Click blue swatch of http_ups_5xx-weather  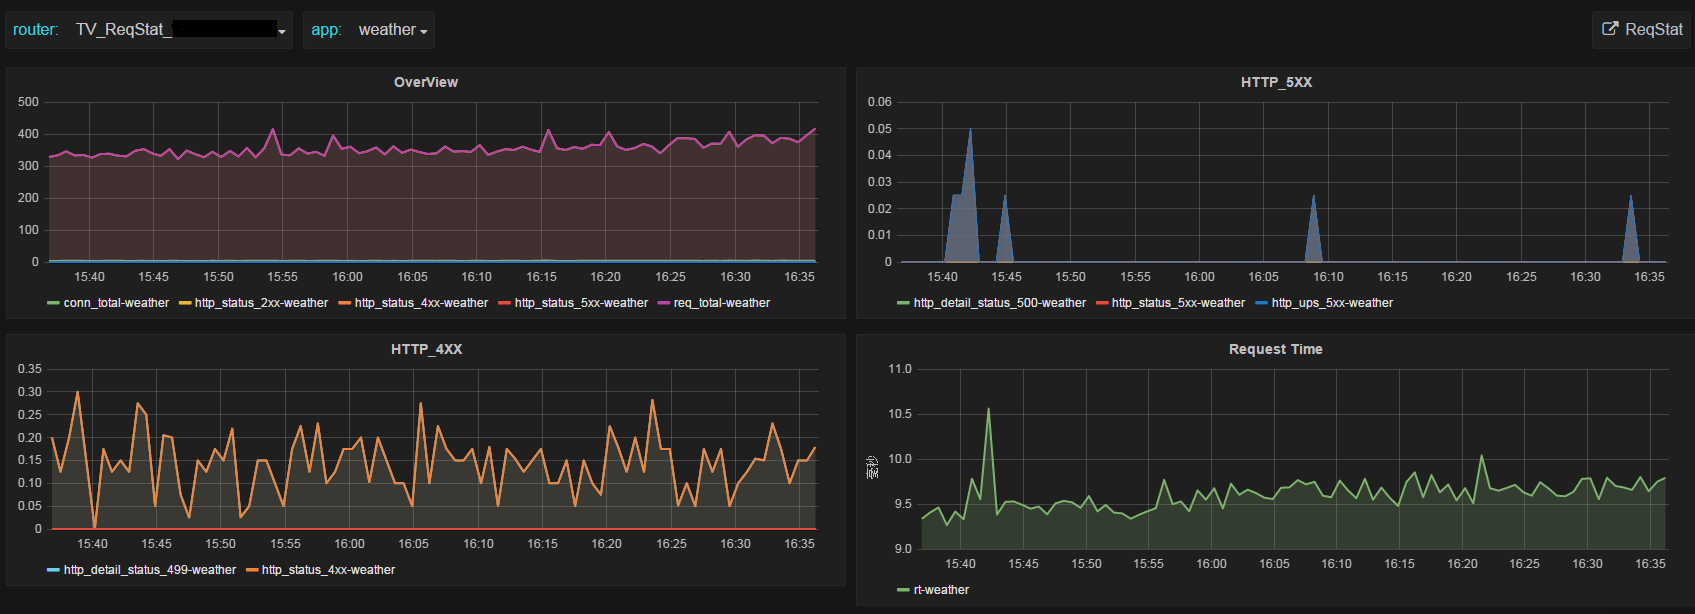coord(1261,303)
